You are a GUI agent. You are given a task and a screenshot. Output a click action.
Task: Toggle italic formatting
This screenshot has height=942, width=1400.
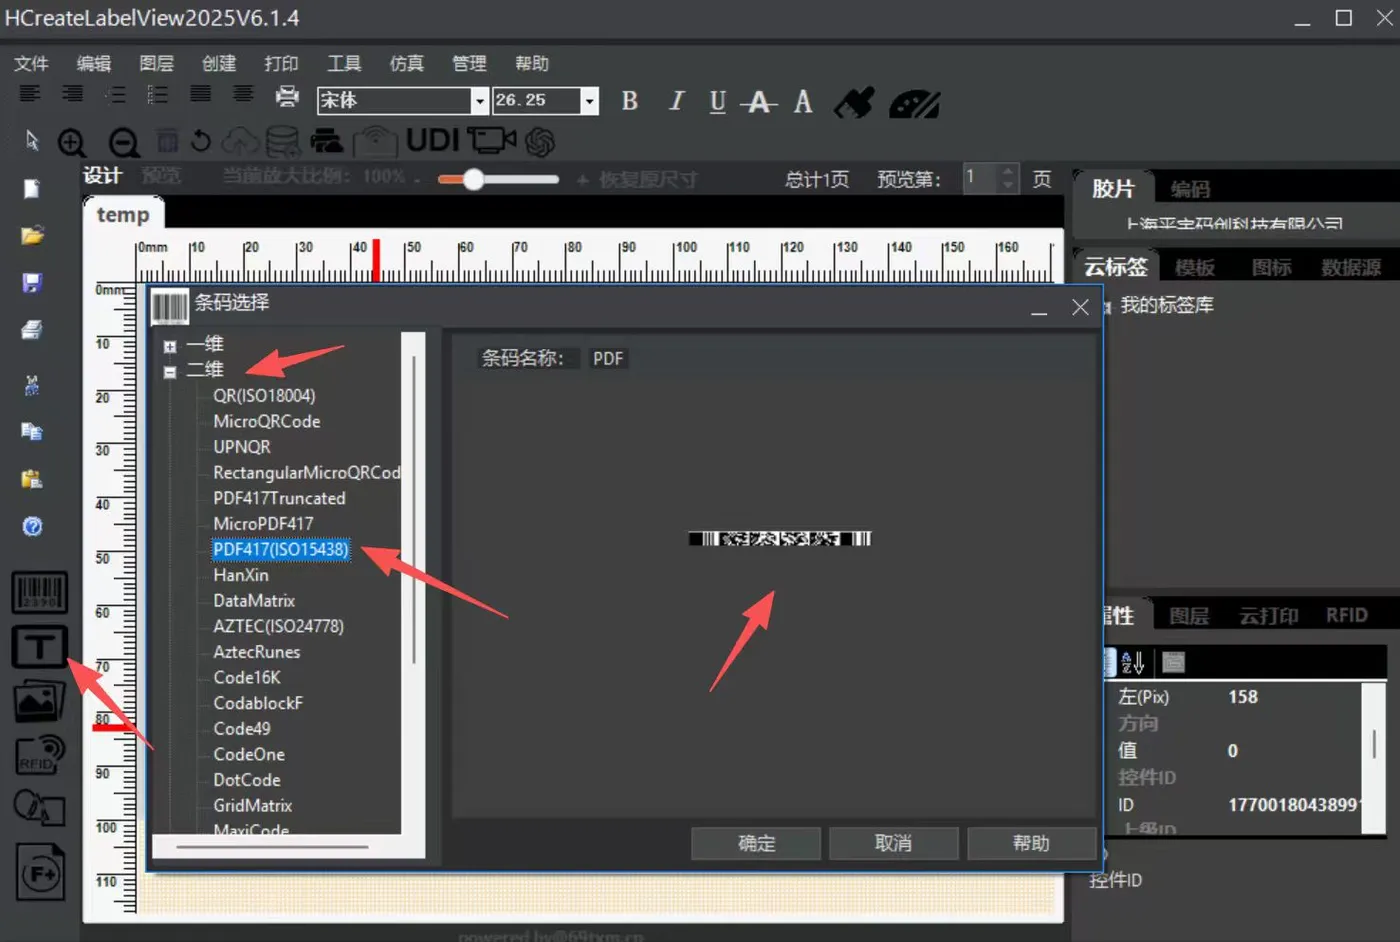676,101
